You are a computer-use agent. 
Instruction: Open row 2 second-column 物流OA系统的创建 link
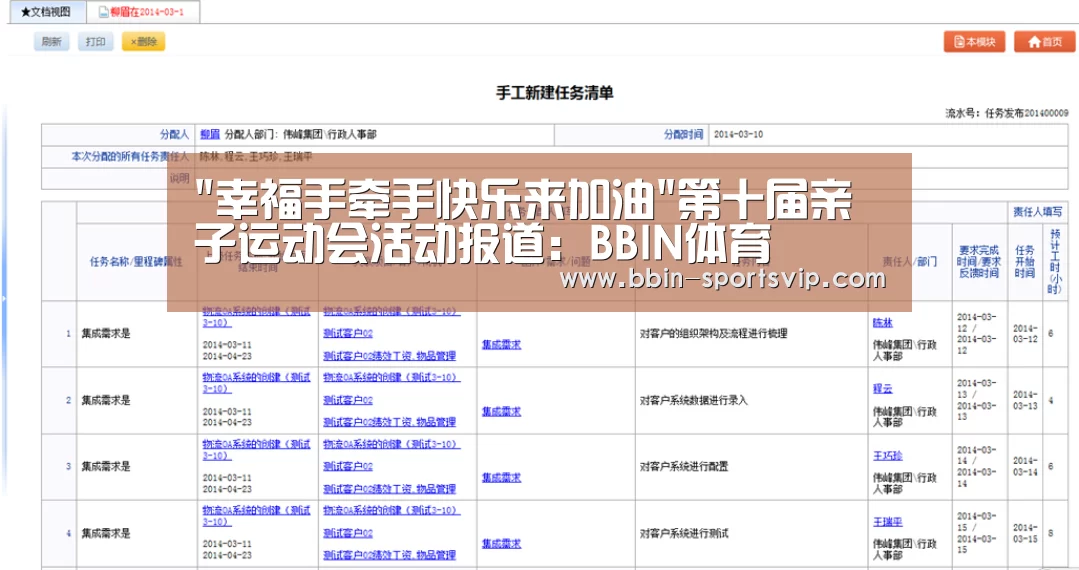[x=256, y=383]
